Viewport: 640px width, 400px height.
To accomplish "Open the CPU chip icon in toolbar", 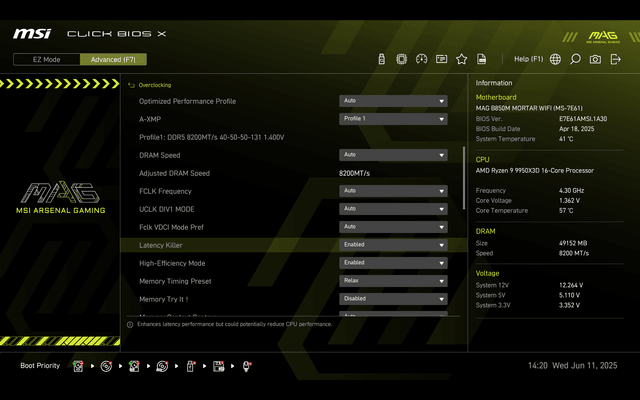I will click(401, 59).
